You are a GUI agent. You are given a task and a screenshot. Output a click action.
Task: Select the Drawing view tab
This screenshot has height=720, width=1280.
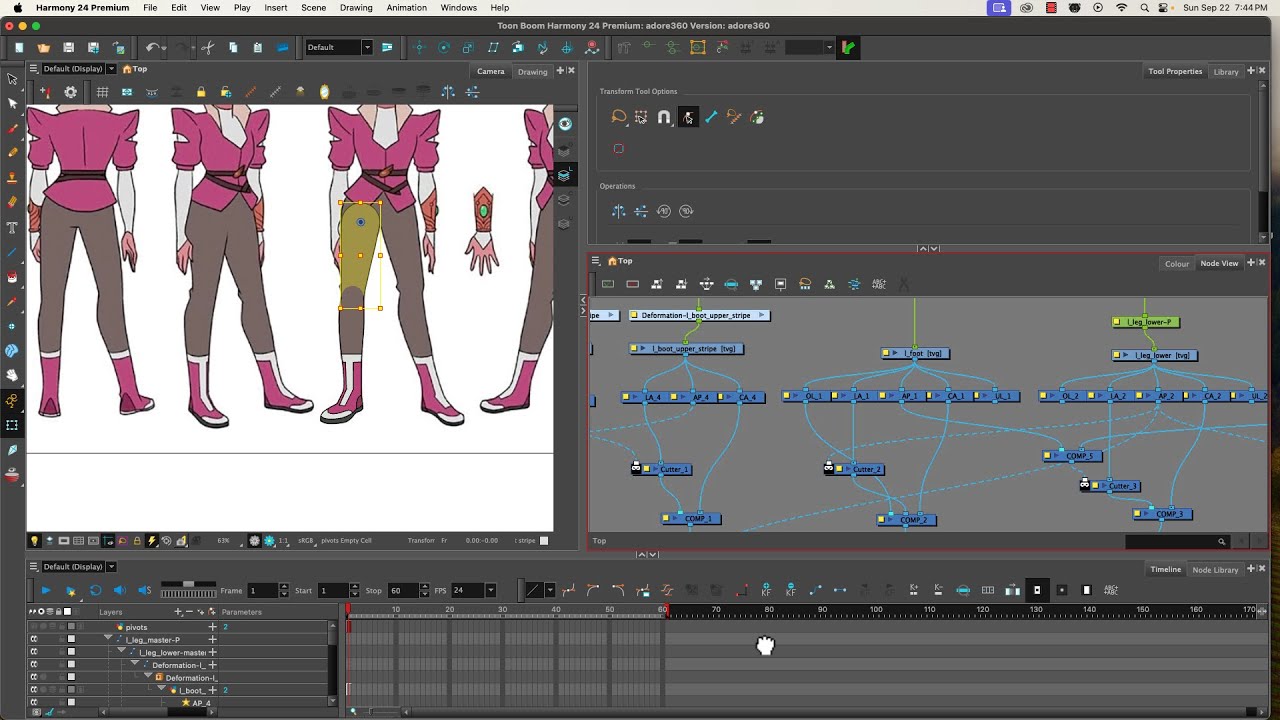click(x=533, y=72)
